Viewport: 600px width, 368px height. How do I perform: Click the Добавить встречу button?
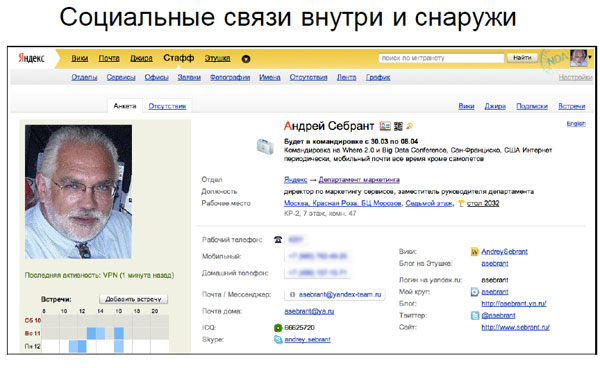(134, 299)
